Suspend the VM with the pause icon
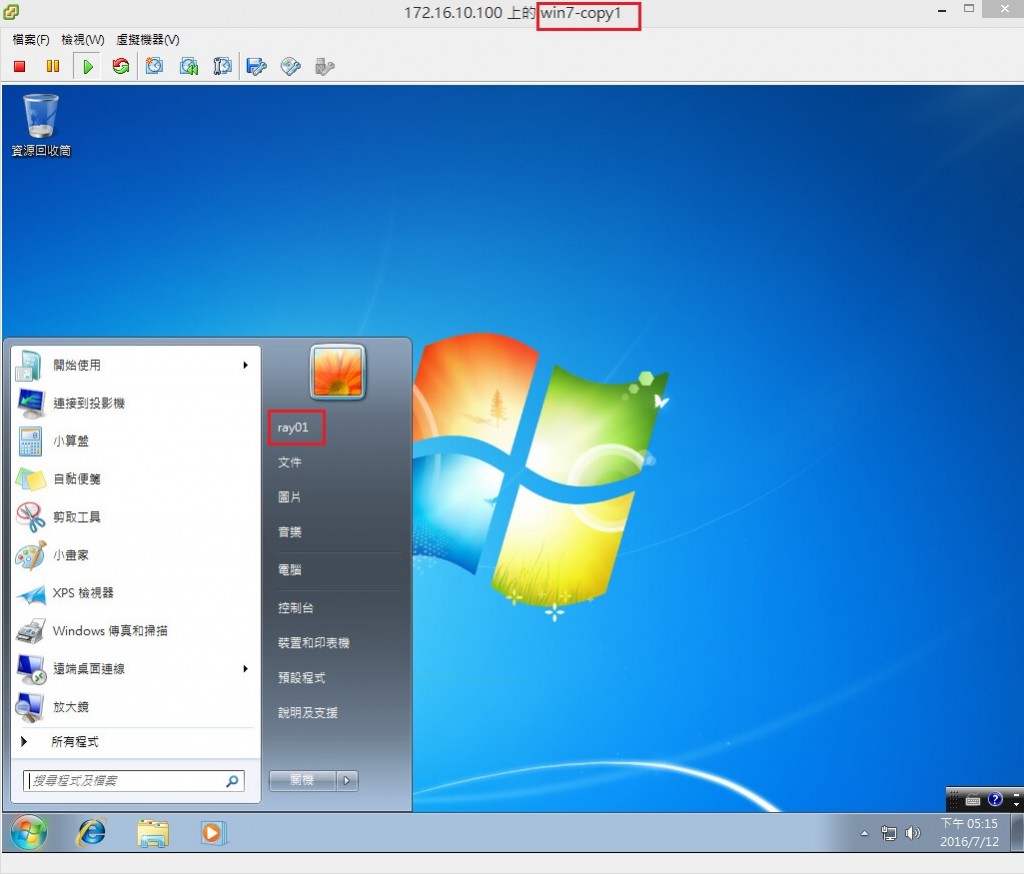The image size is (1024, 874). 53,66
